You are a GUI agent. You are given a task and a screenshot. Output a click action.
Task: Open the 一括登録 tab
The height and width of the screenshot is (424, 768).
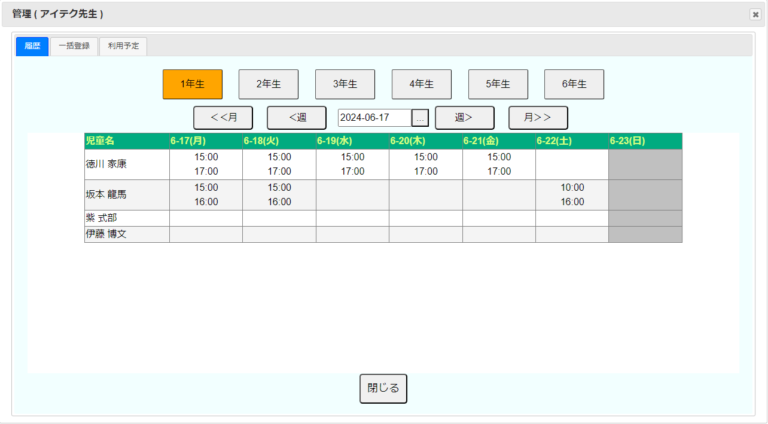tap(74, 46)
